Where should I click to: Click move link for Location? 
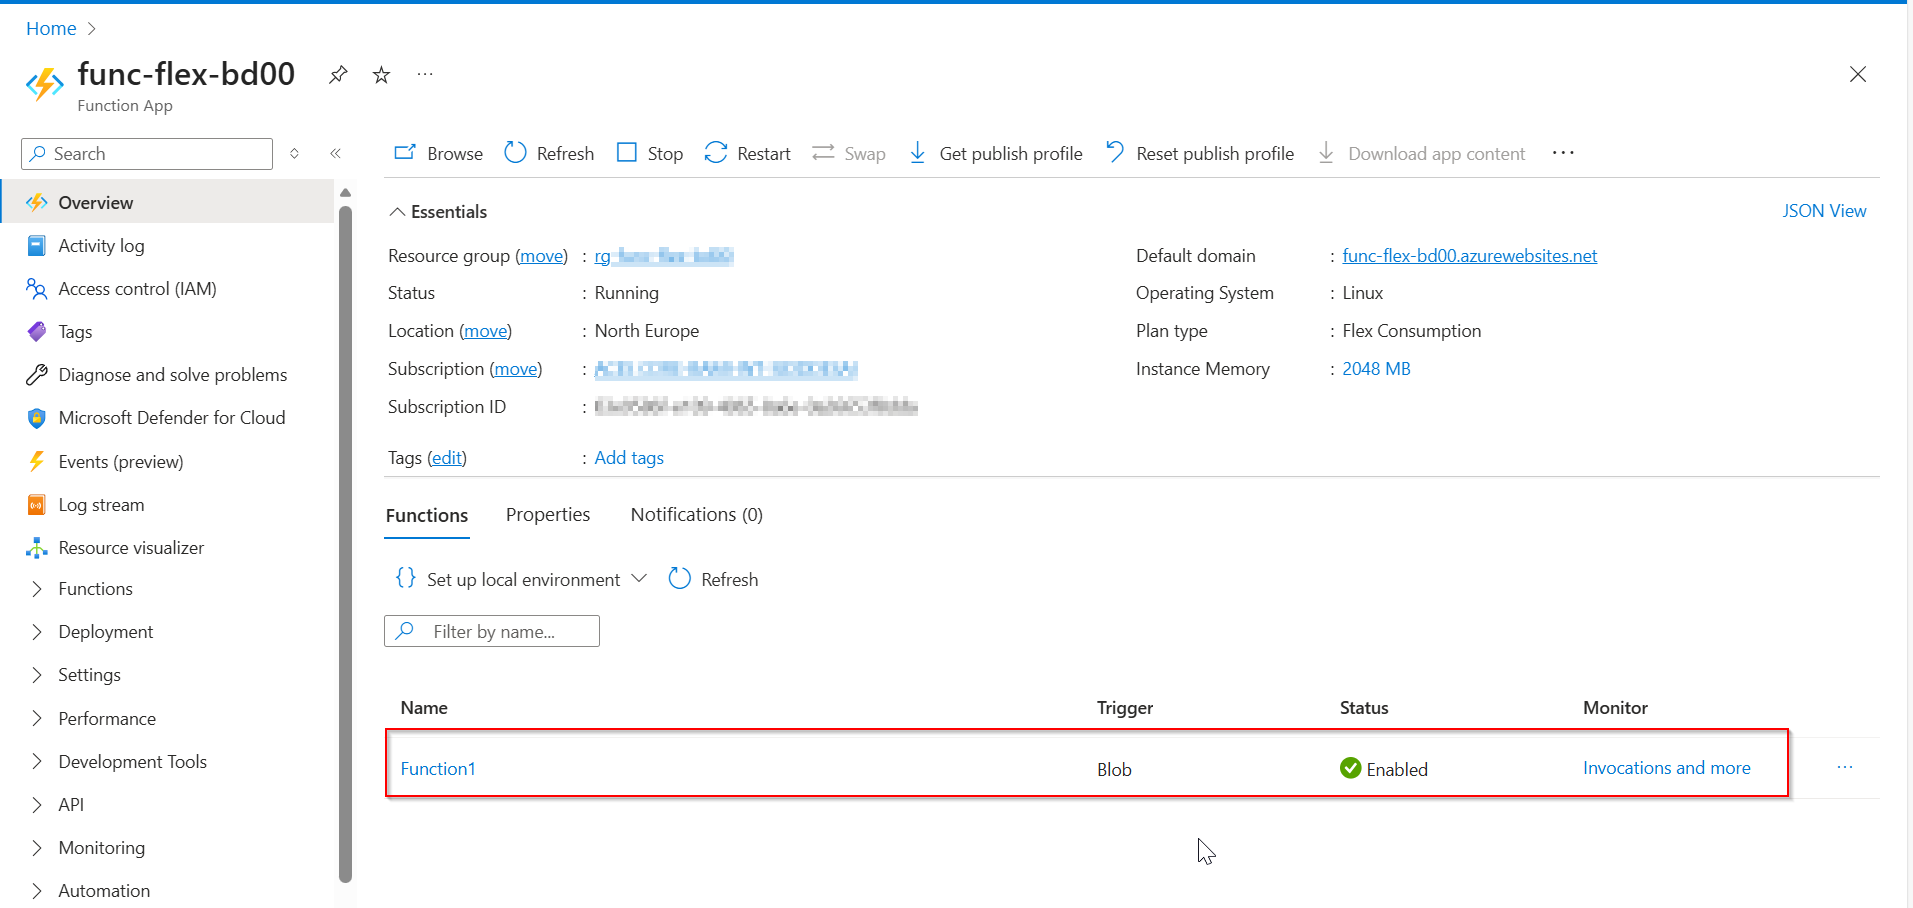[486, 331]
